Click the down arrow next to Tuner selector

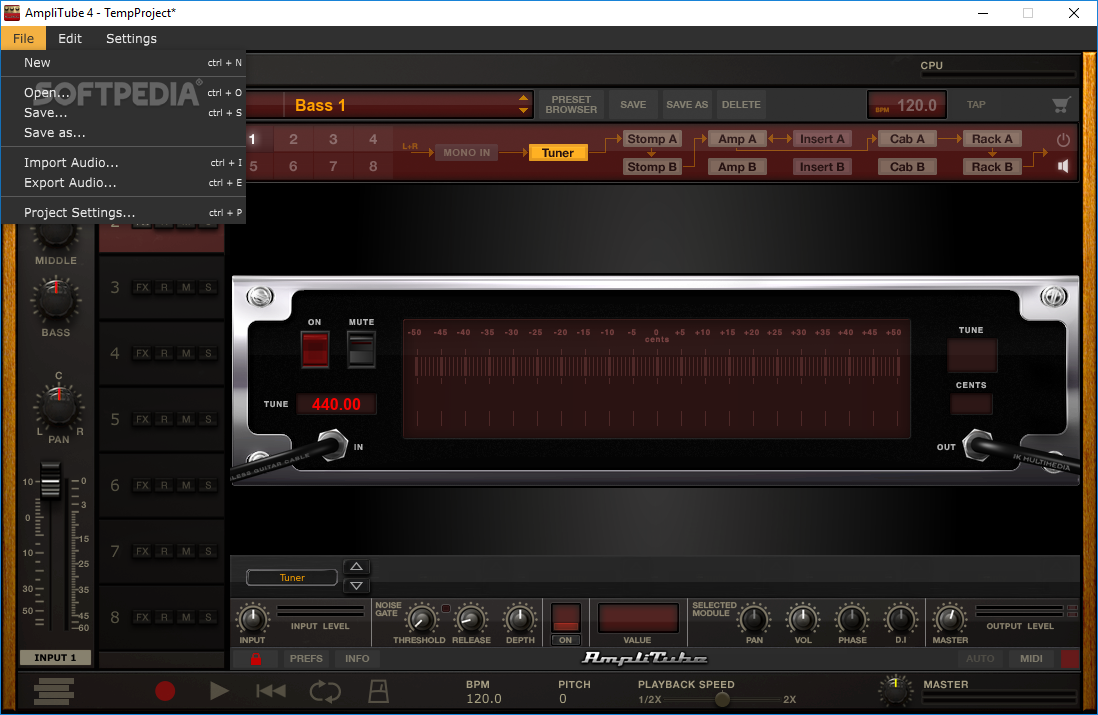click(x=356, y=585)
